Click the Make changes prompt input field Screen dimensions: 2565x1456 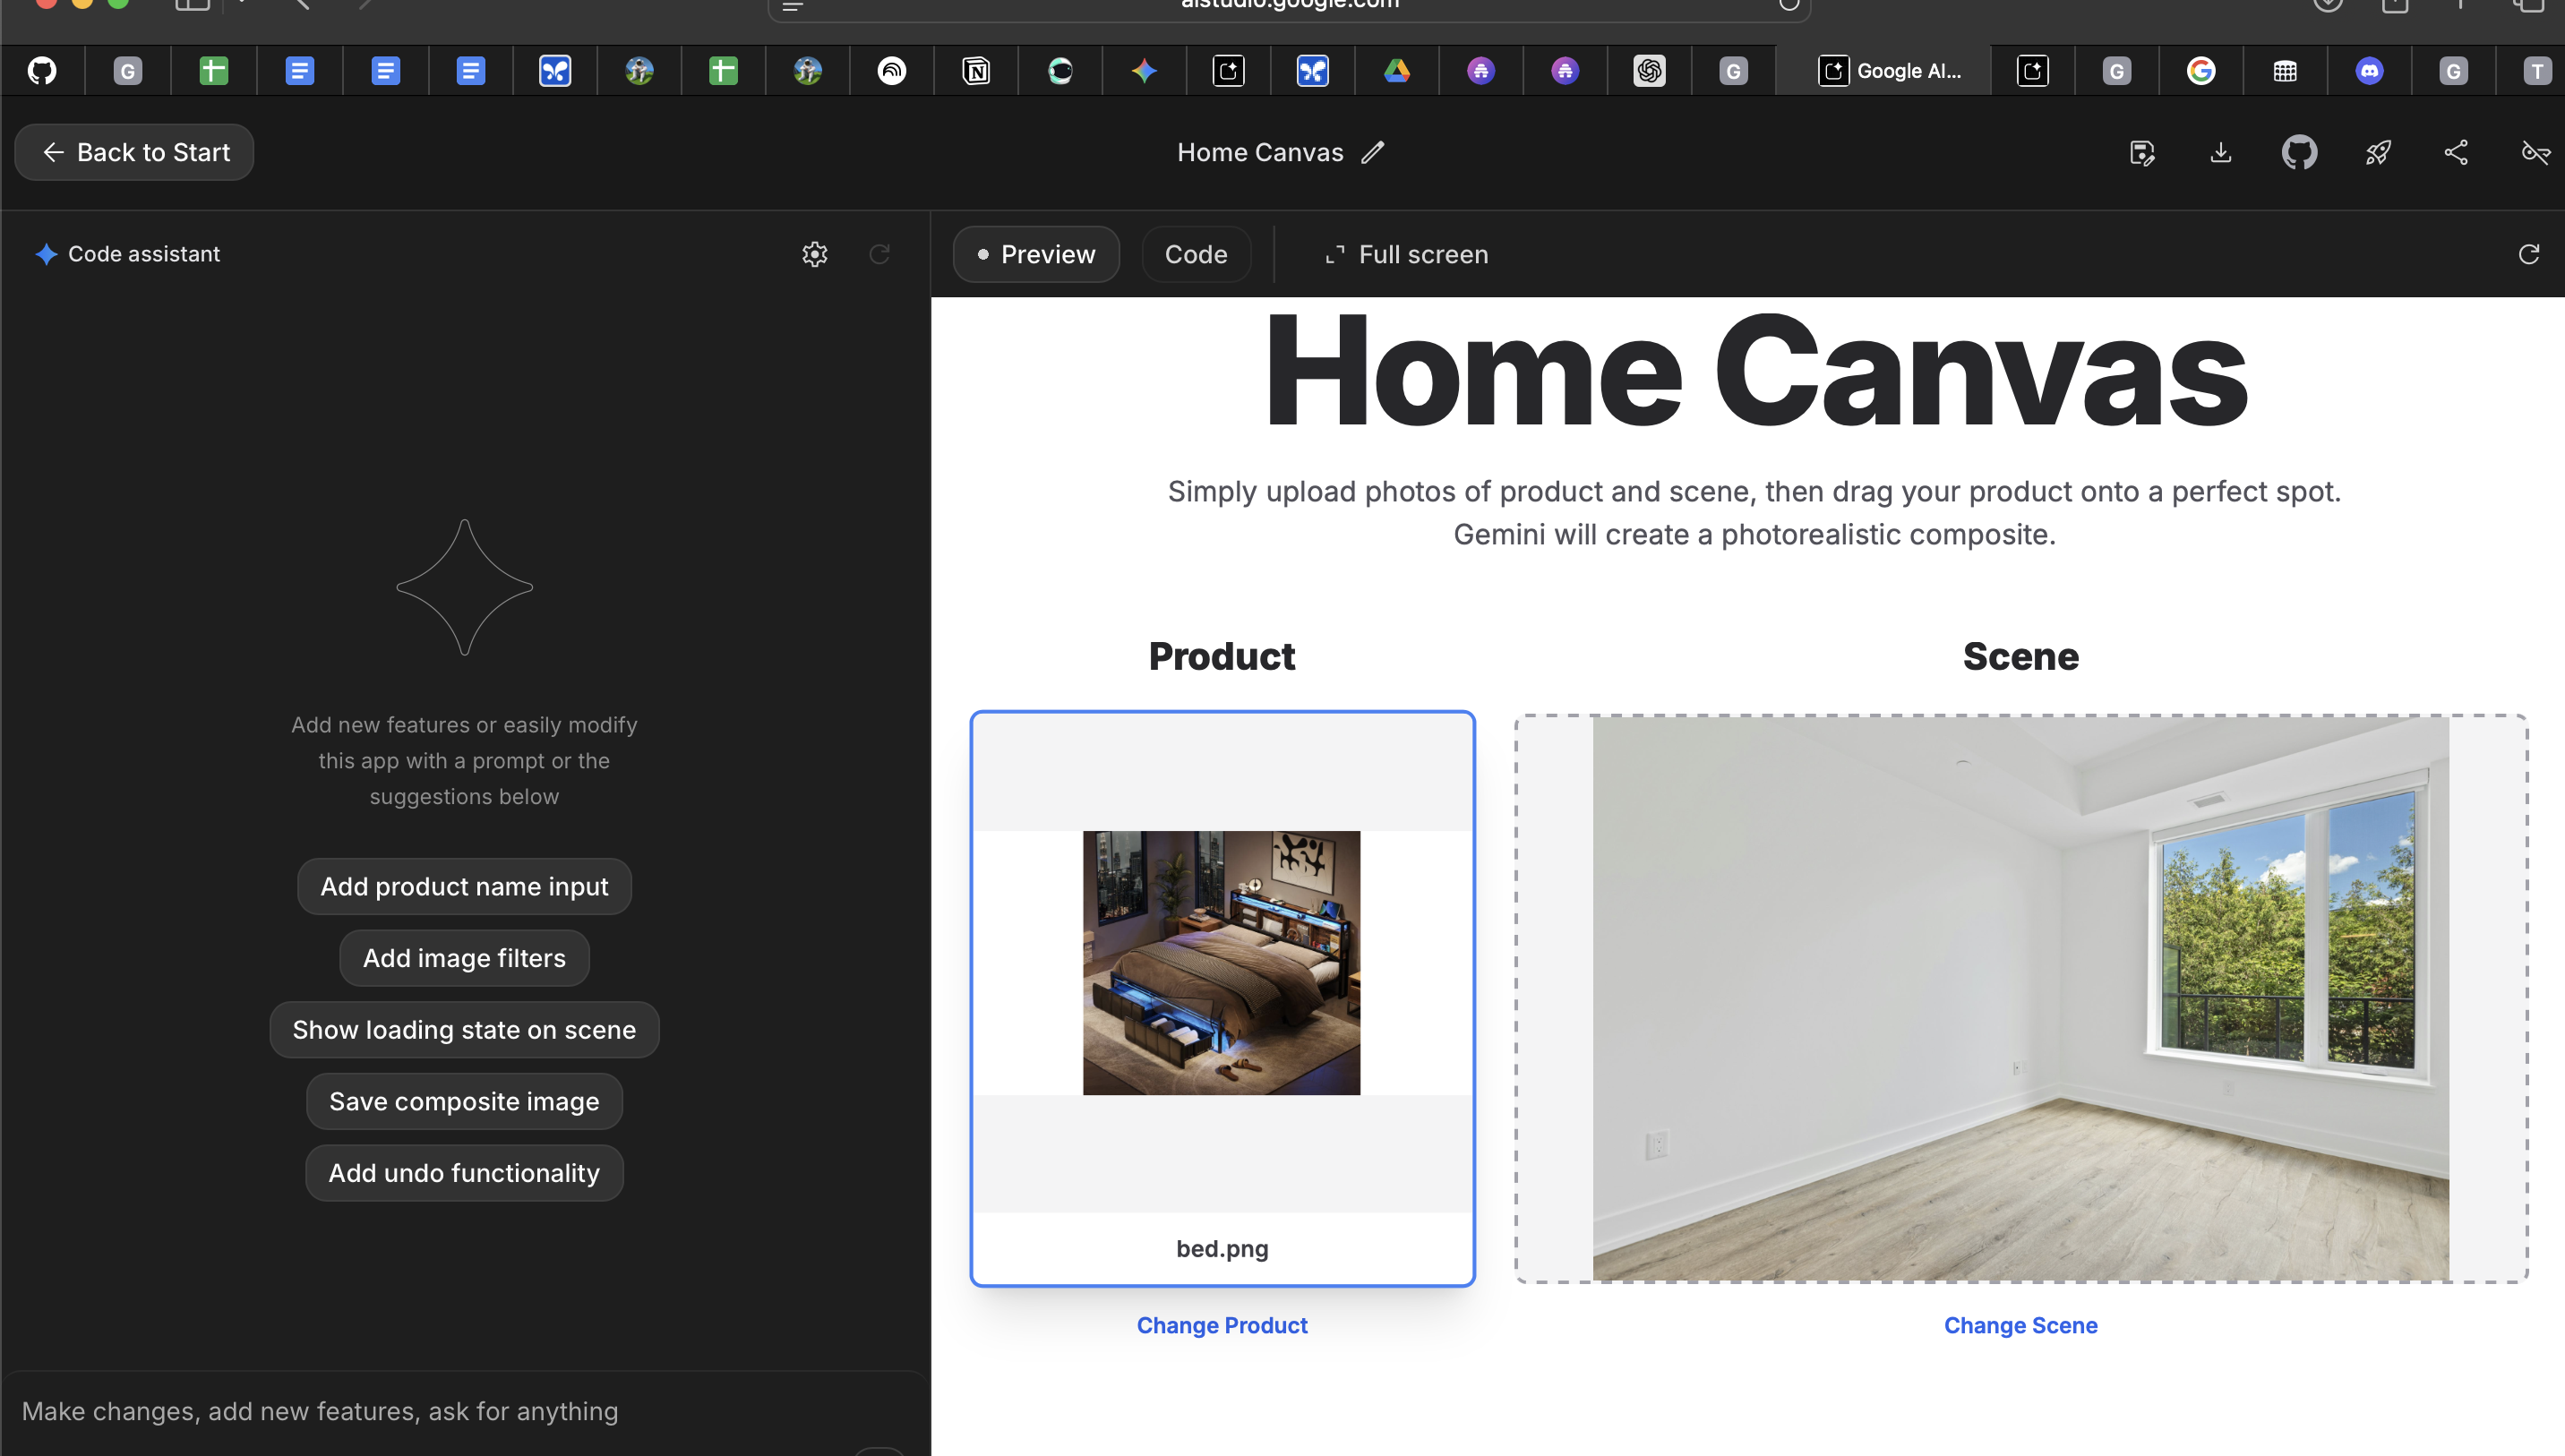pyautogui.click(x=463, y=1411)
